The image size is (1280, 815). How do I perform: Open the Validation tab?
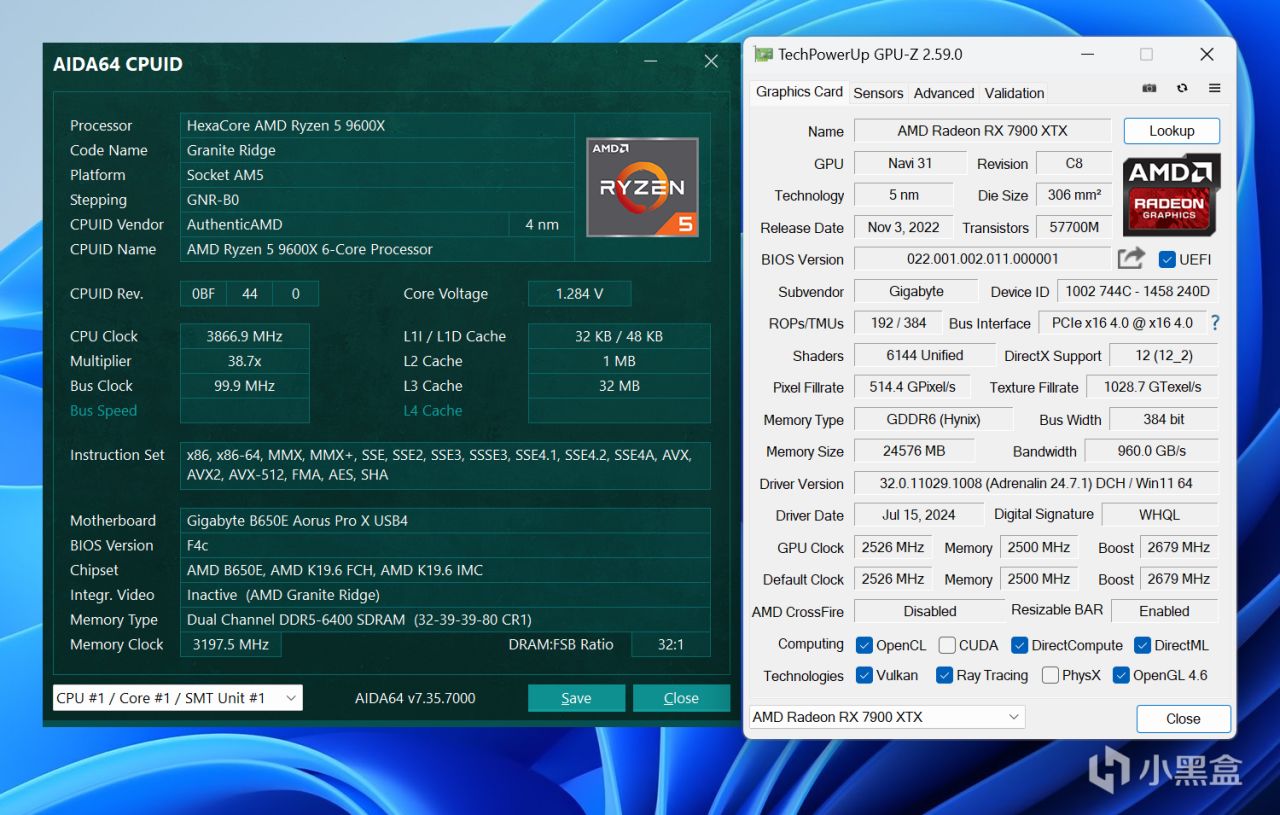(1014, 93)
